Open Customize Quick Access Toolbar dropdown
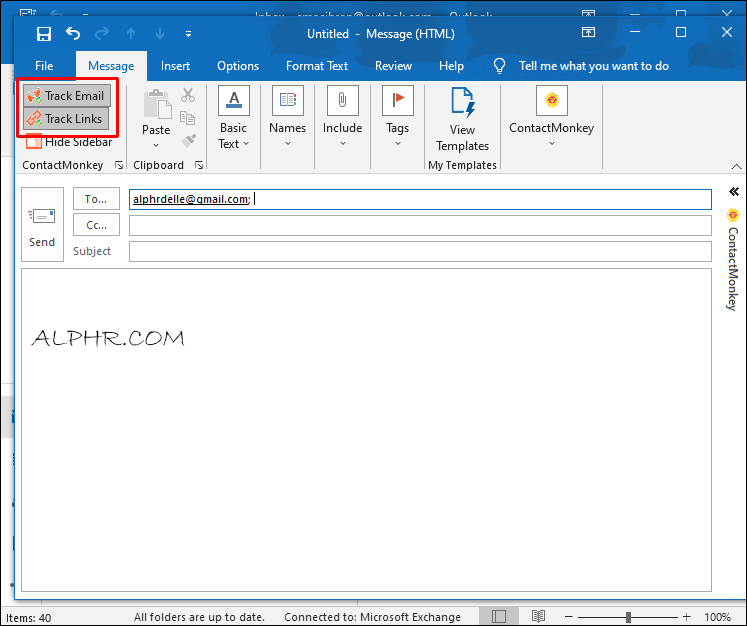This screenshot has width=747, height=626. (x=189, y=34)
